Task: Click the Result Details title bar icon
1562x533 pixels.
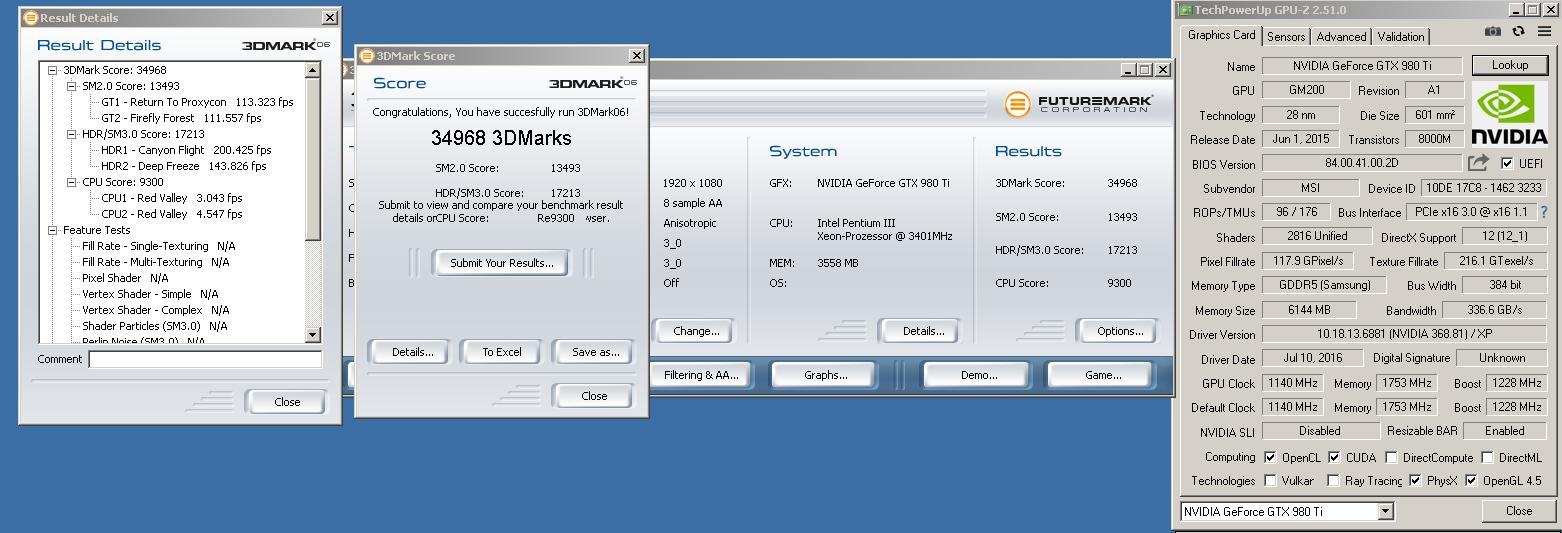Action: (x=30, y=18)
